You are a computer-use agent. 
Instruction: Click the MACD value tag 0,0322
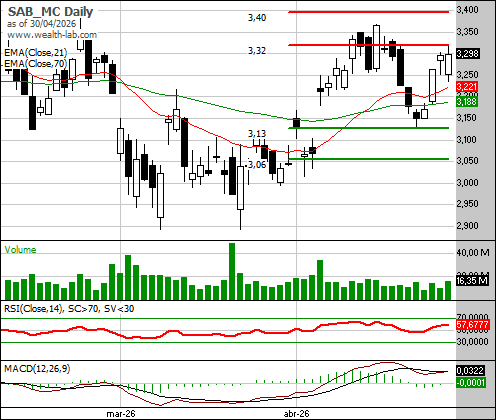point(470,370)
